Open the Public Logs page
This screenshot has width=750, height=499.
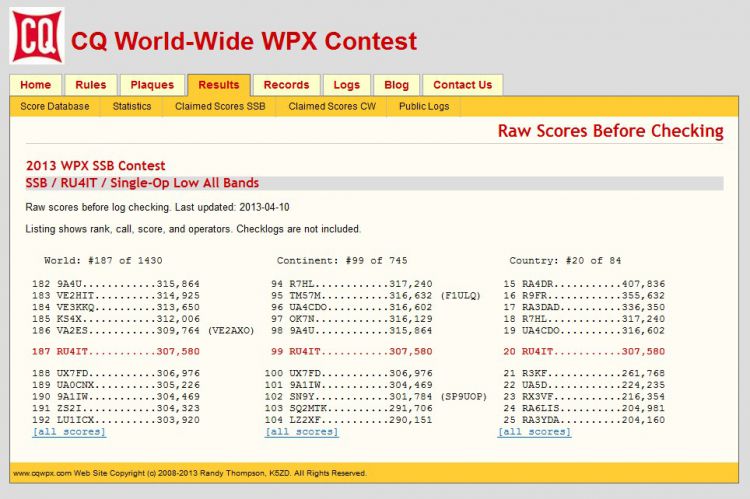(424, 107)
